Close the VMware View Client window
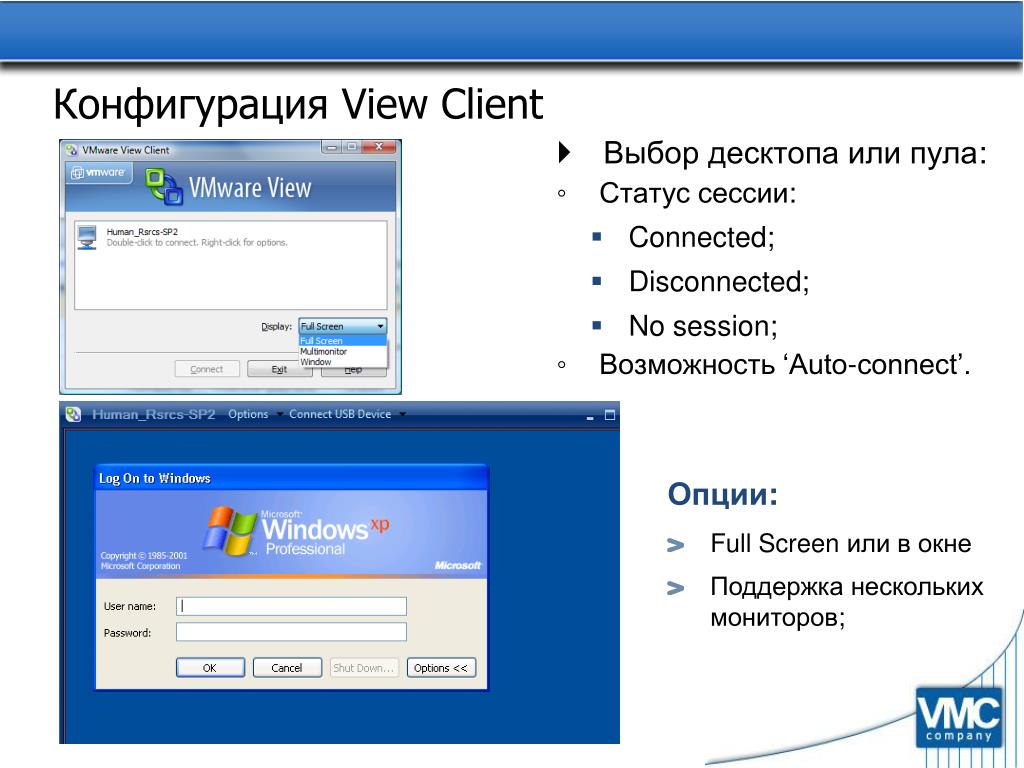 tap(378, 147)
